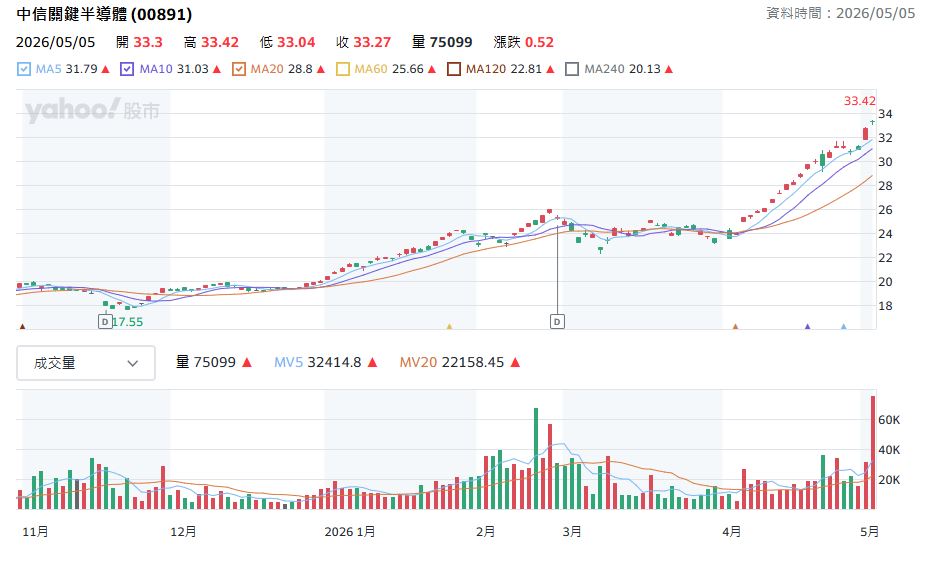Click the tallest red volume bar at May
Image resolution: width=932 pixels, height=575 pixels.
[873, 453]
